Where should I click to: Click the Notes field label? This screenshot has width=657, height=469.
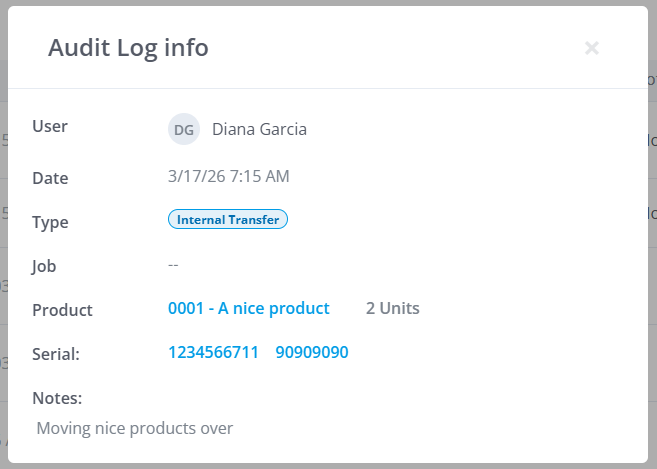click(57, 398)
